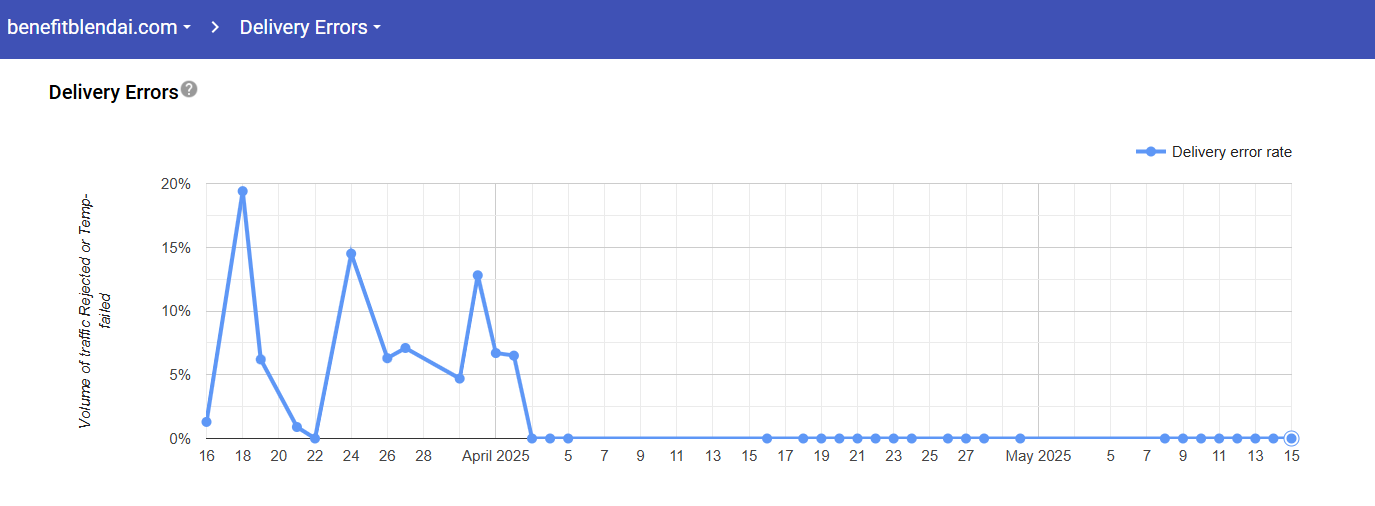This screenshot has width=1375, height=506.
Task: Select the data point on the 26th
Action: click(387, 358)
